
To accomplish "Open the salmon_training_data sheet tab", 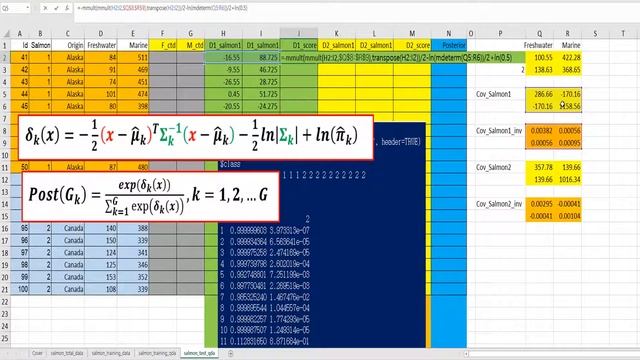I will tap(111, 353).
